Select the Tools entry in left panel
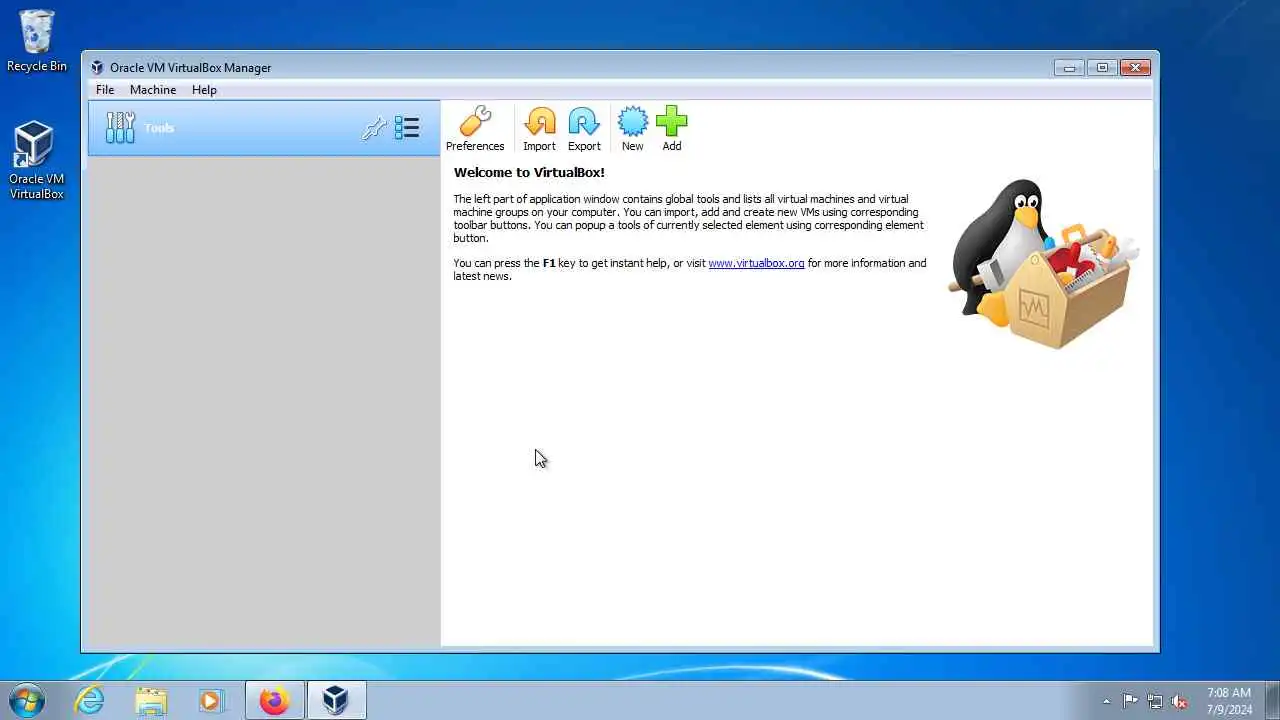 pos(264,128)
